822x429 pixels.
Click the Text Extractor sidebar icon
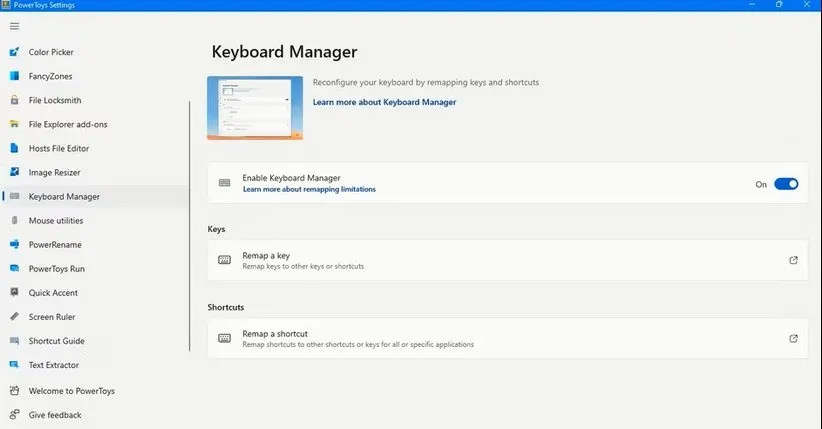coord(14,365)
